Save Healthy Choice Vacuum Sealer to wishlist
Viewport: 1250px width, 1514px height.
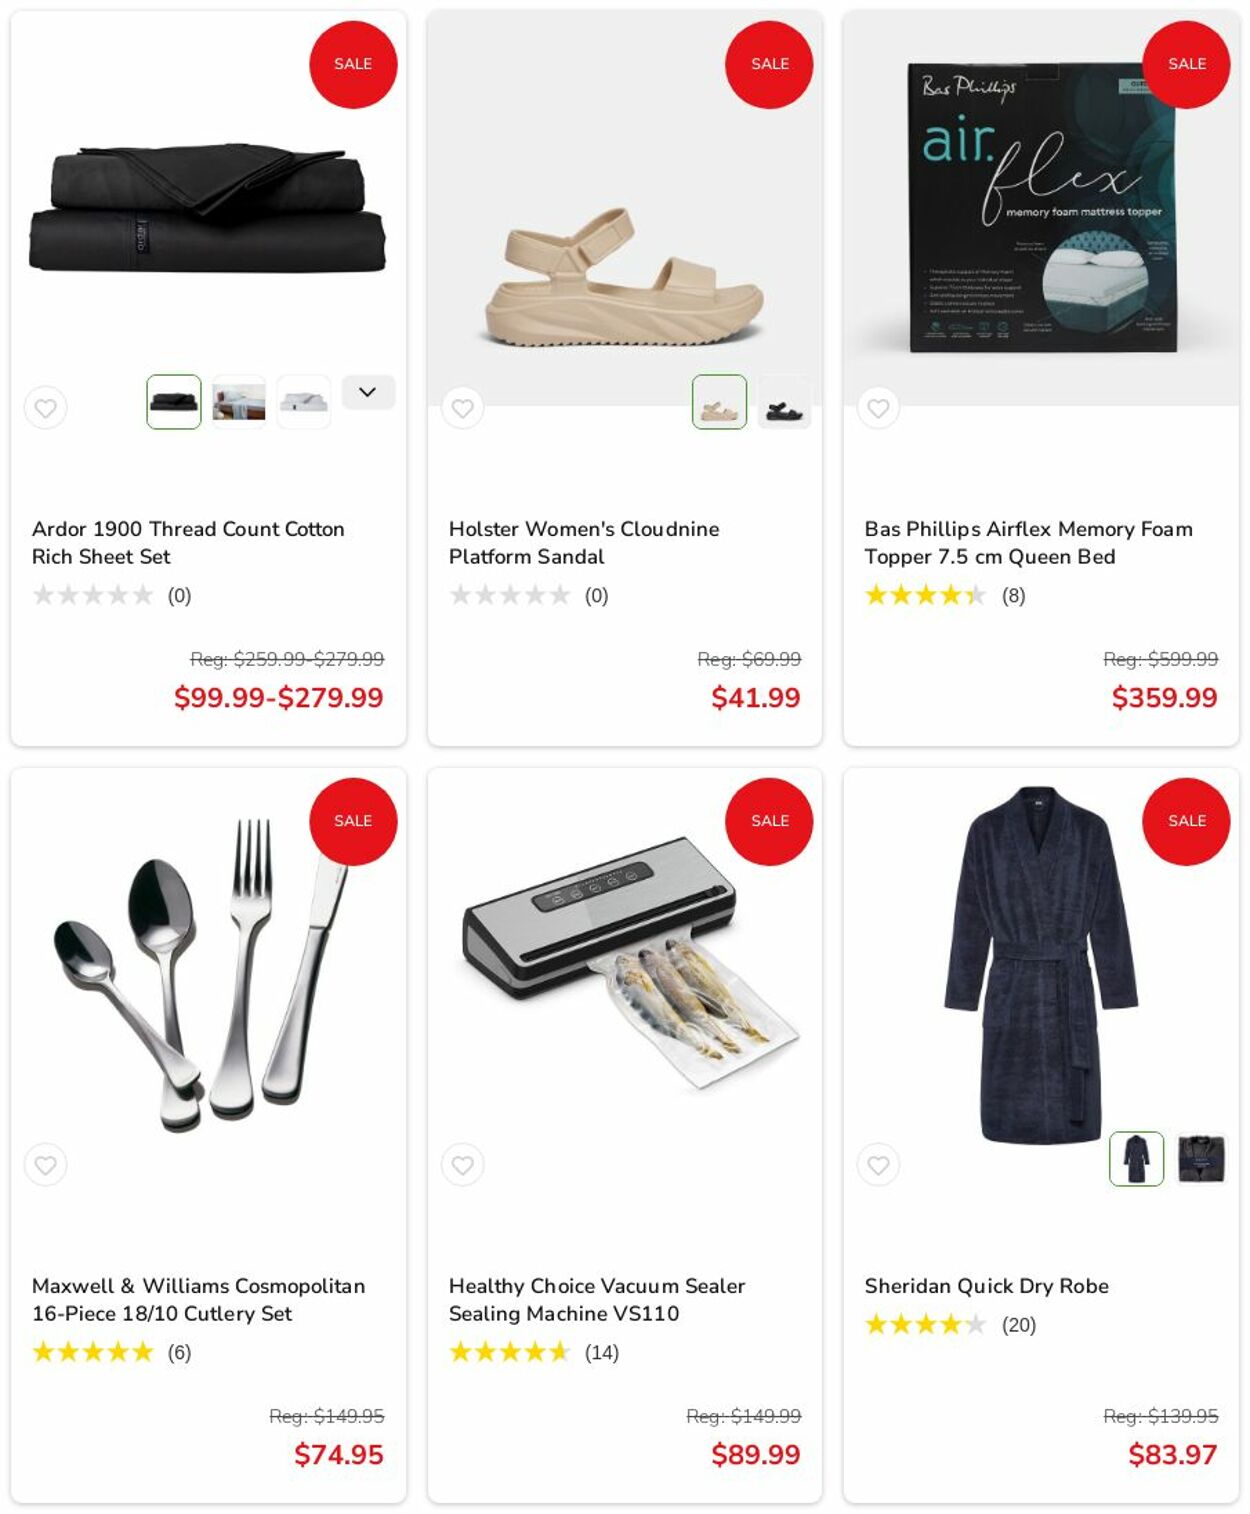pyautogui.click(x=462, y=1165)
